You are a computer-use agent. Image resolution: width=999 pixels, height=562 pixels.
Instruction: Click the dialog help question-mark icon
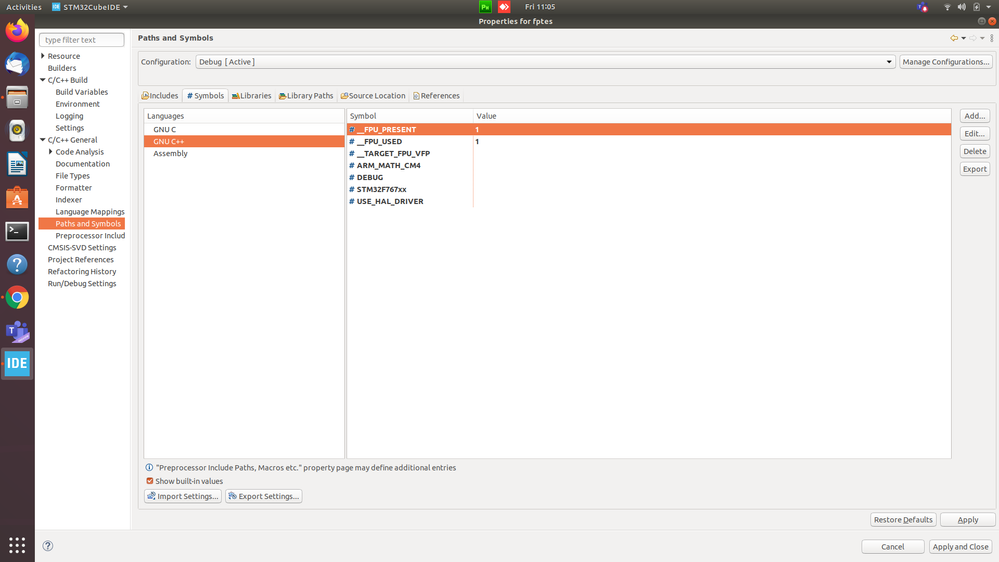pyautogui.click(x=48, y=546)
